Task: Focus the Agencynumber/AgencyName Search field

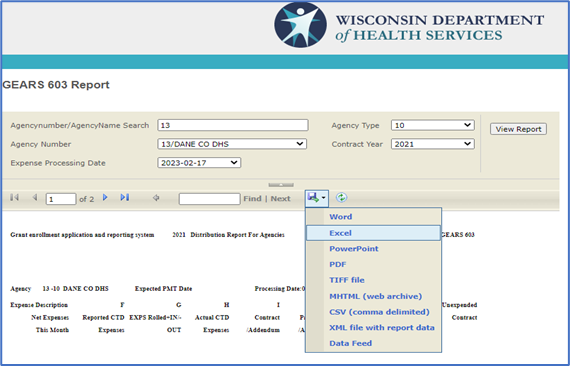Action: (x=233, y=125)
